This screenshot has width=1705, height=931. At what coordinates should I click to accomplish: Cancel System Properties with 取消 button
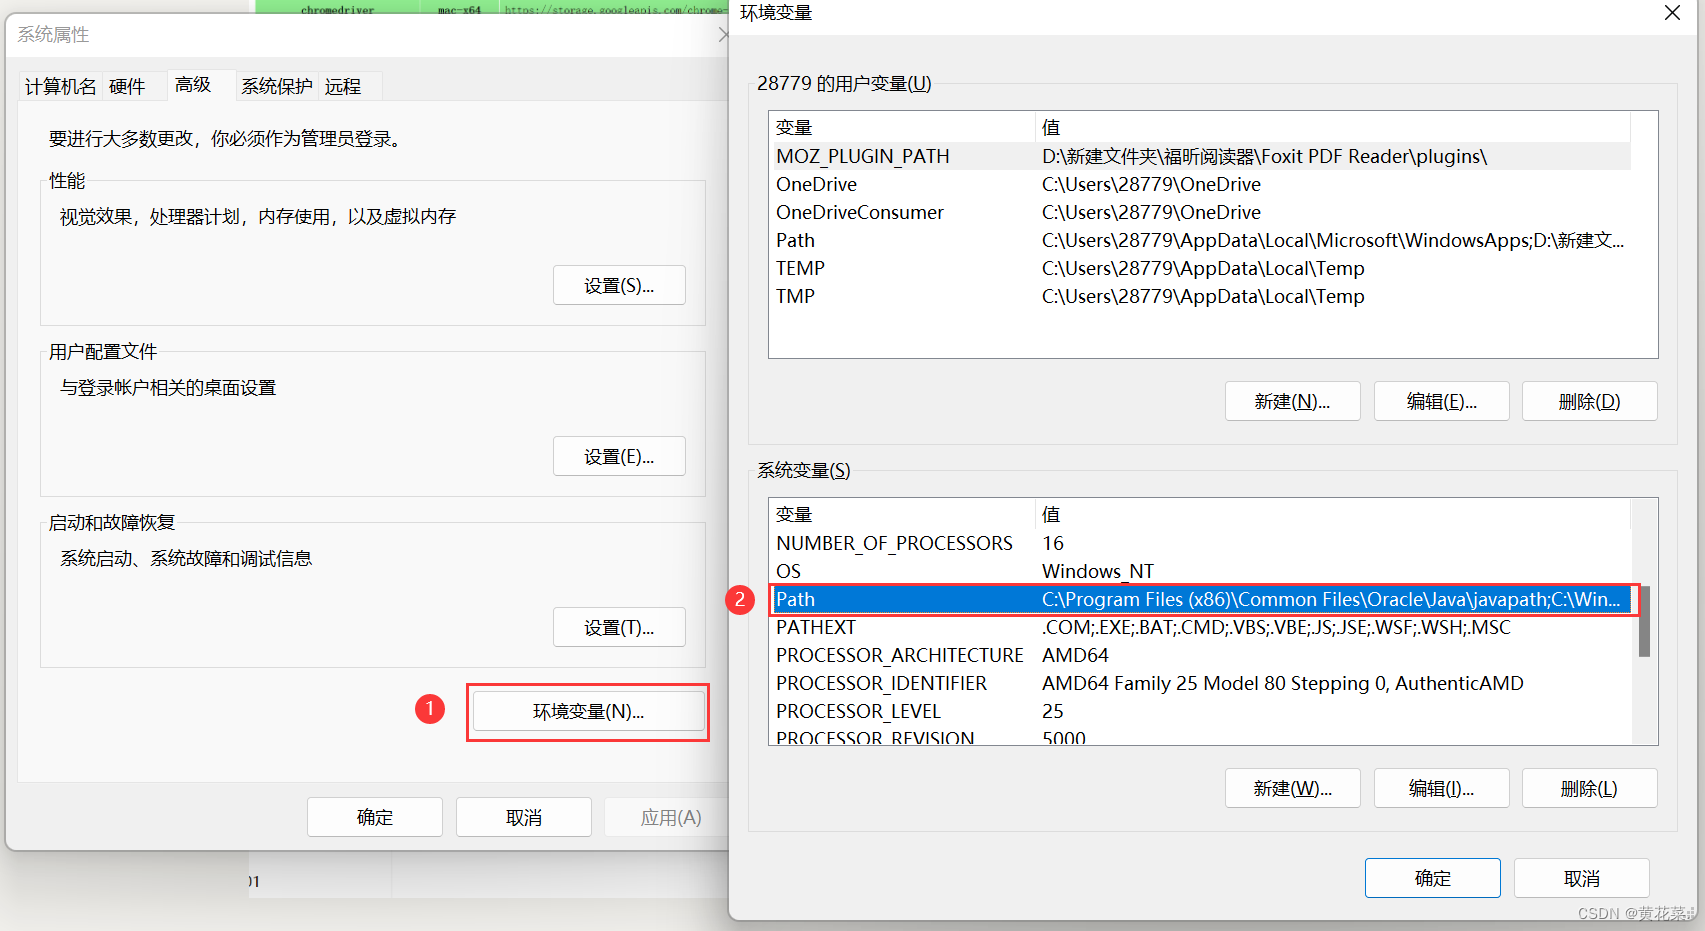(x=524, y=817)
